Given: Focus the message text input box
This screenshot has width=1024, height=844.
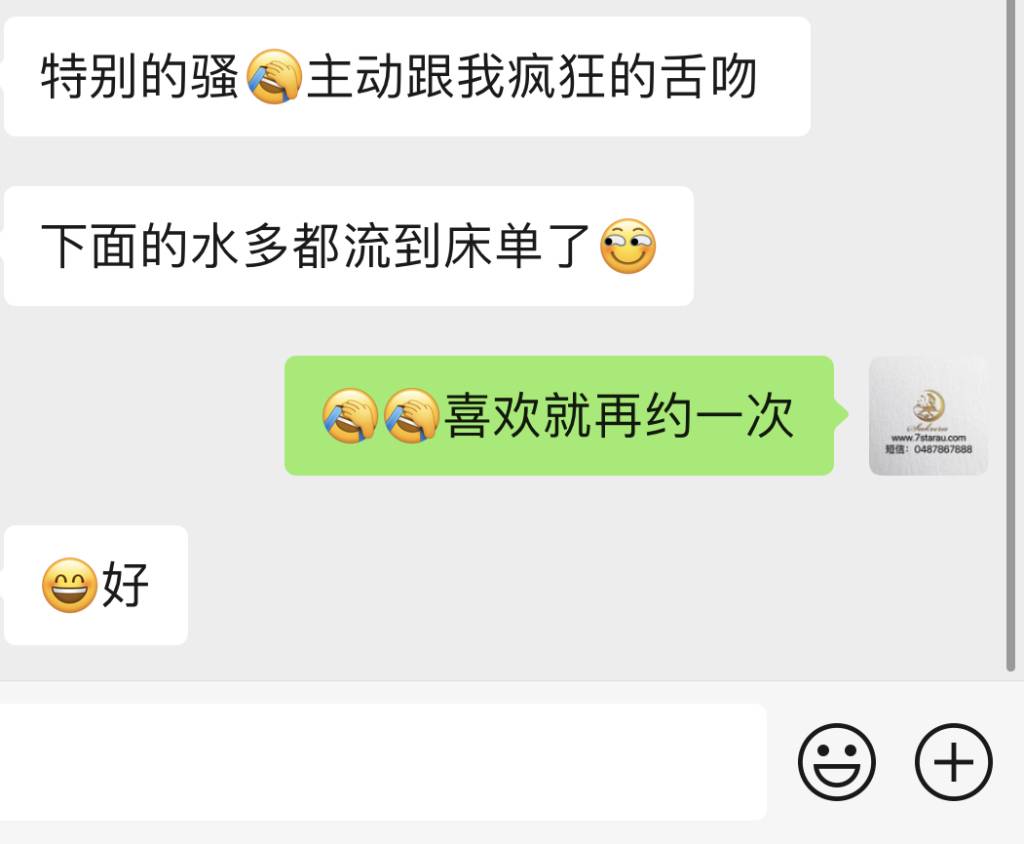Looking at the screenshot, I should coord(383,762).
